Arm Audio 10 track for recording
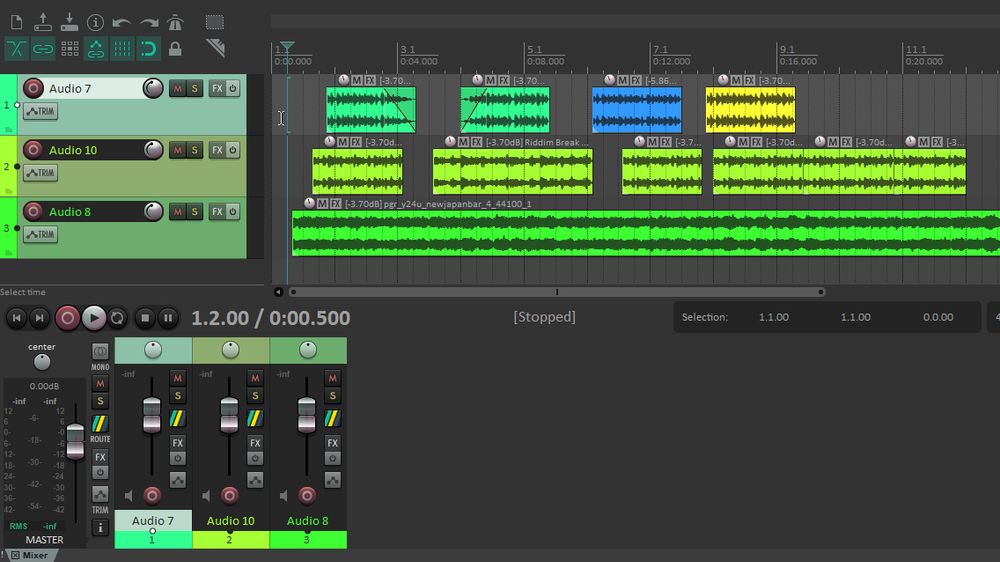 coord(33,150)
